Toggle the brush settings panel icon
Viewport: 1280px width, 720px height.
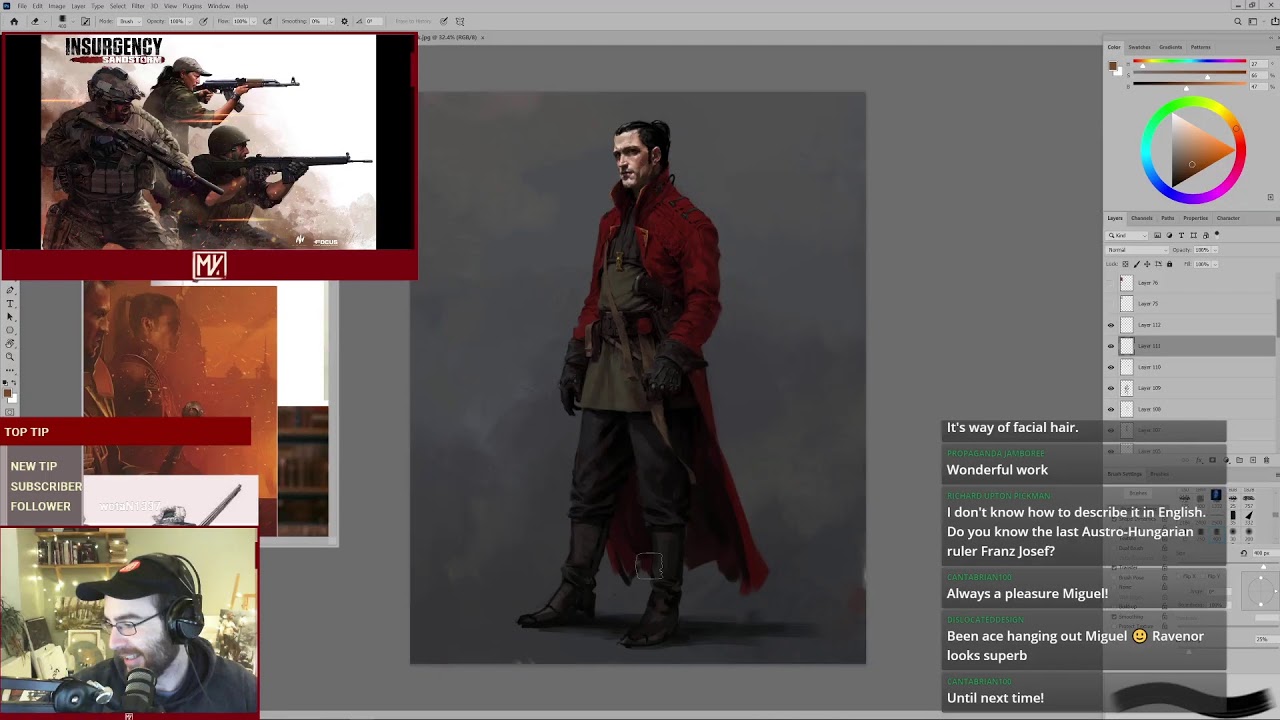pyautogui.click(x=86, y=21)
